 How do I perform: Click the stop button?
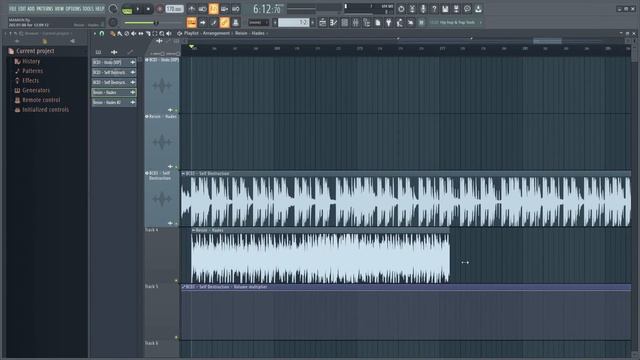pyautogui.click(x=148, y=9)
